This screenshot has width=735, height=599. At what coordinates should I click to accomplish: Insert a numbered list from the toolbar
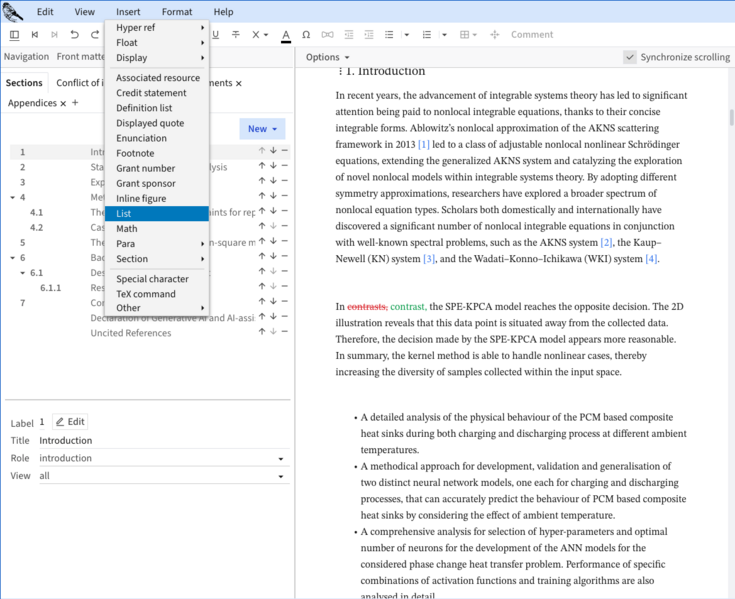(427, 35)
